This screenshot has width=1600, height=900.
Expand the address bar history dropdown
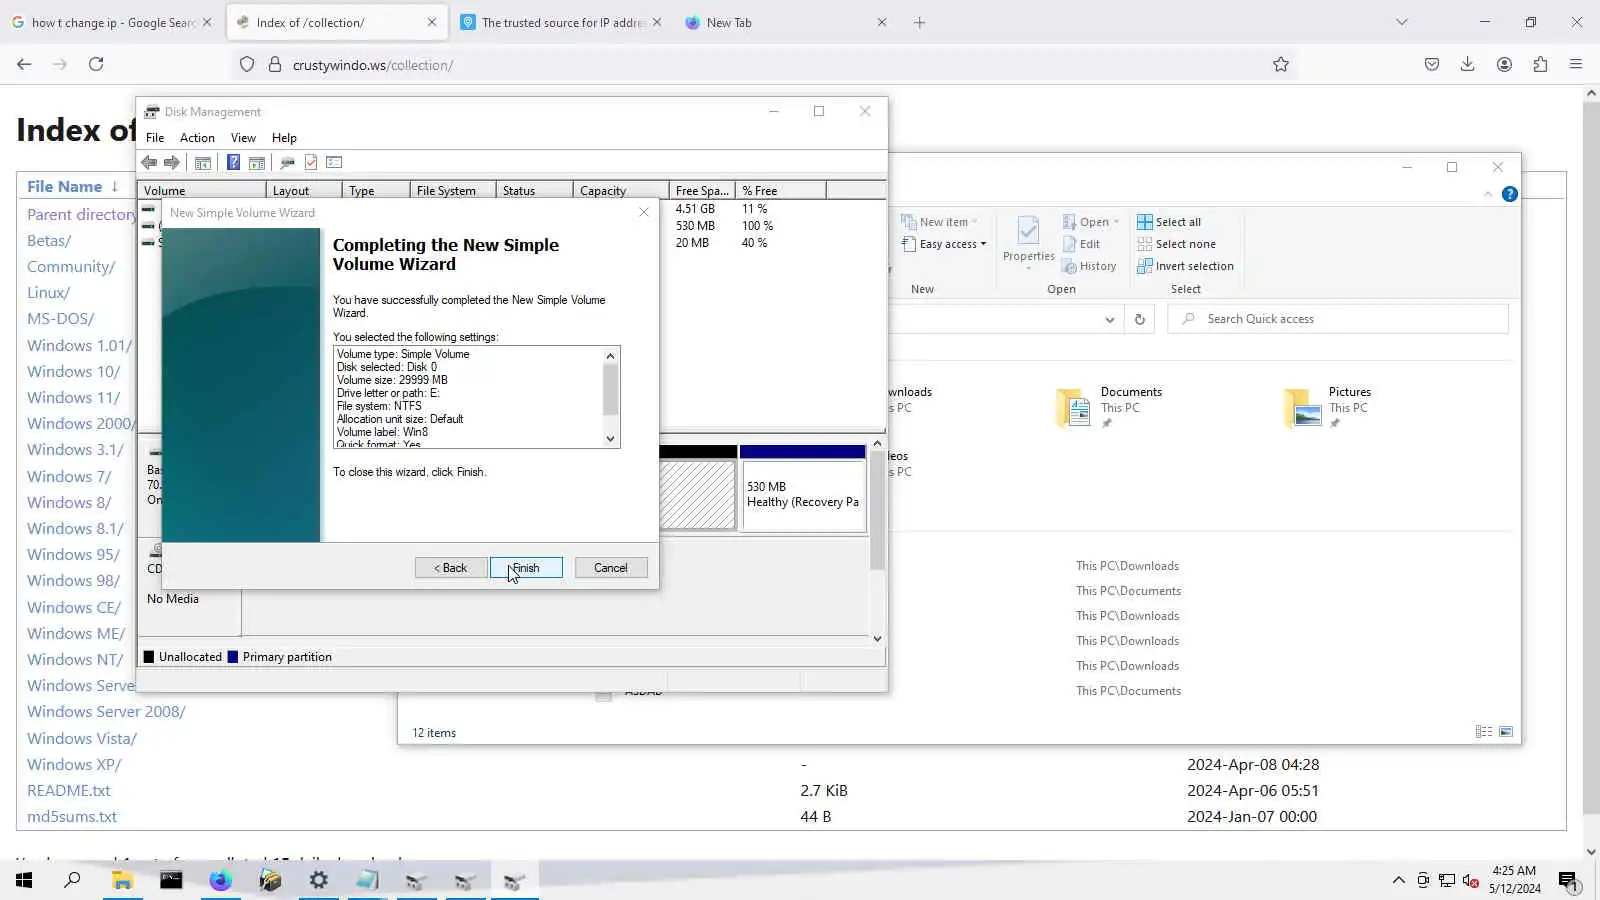tap(1109, 320)
